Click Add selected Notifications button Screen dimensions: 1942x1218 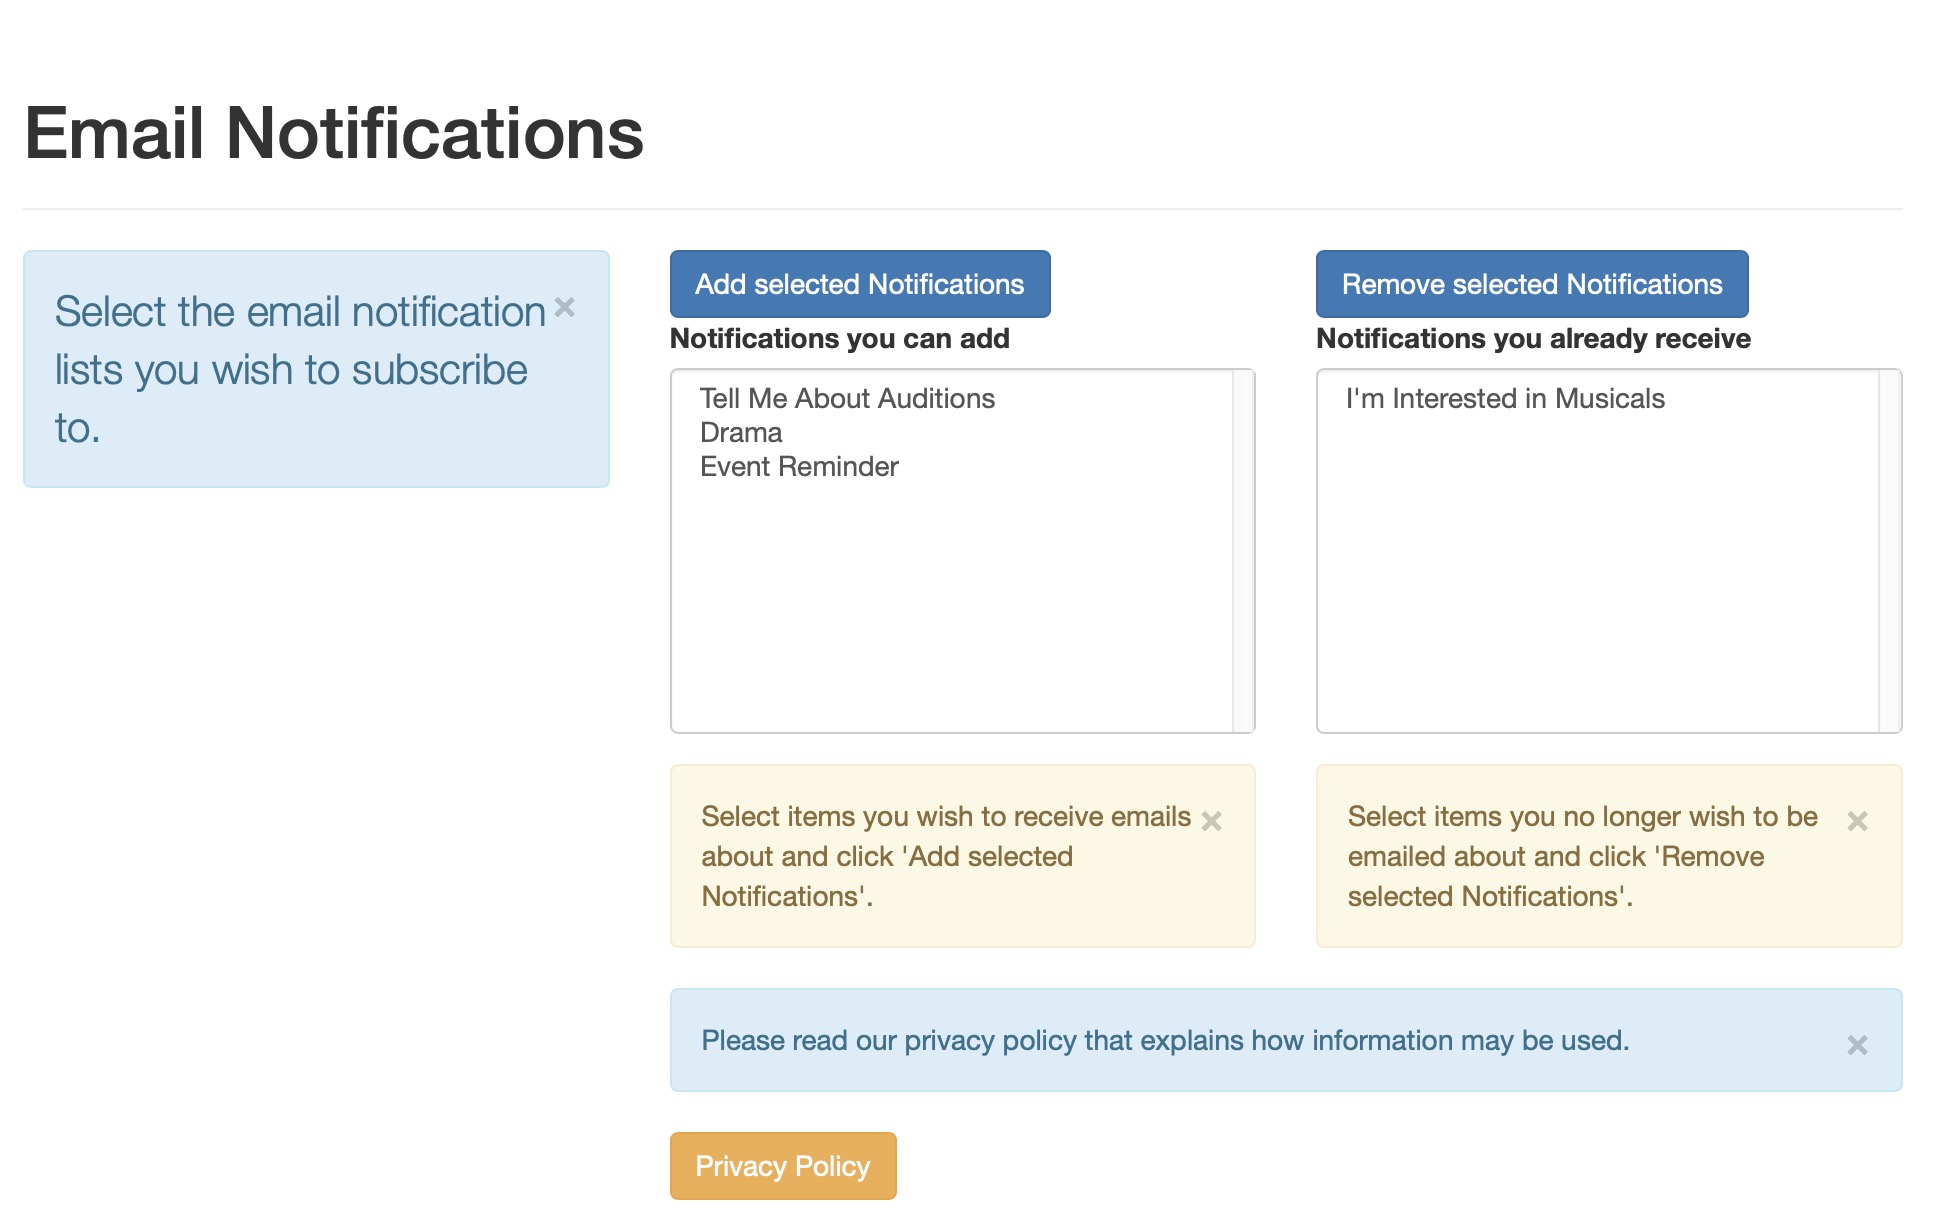(x=860, y=284)
